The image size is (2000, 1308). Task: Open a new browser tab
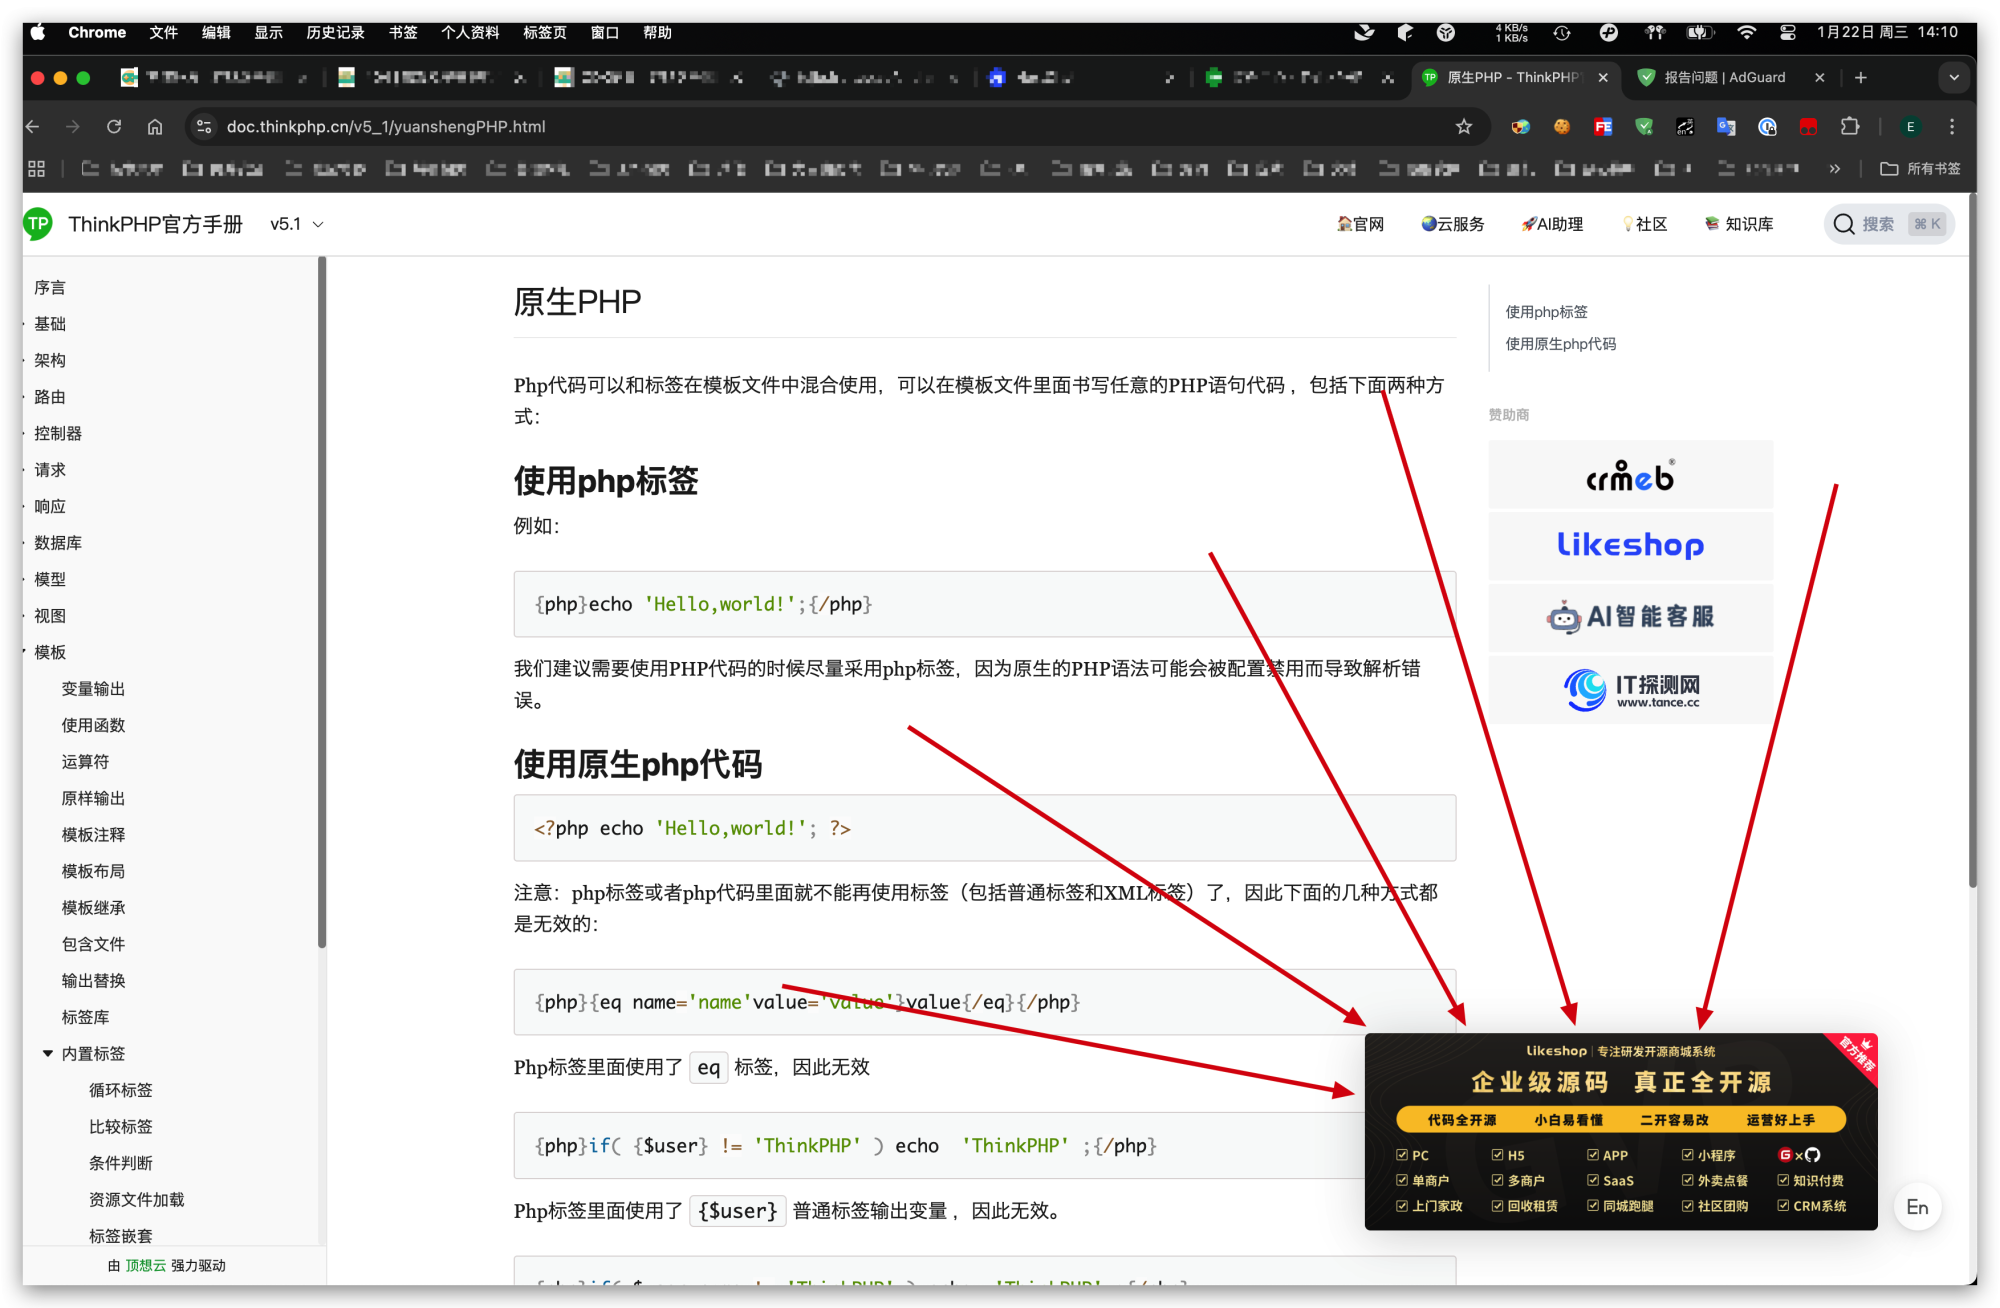pyautogui.click(x=1860, y=78)
